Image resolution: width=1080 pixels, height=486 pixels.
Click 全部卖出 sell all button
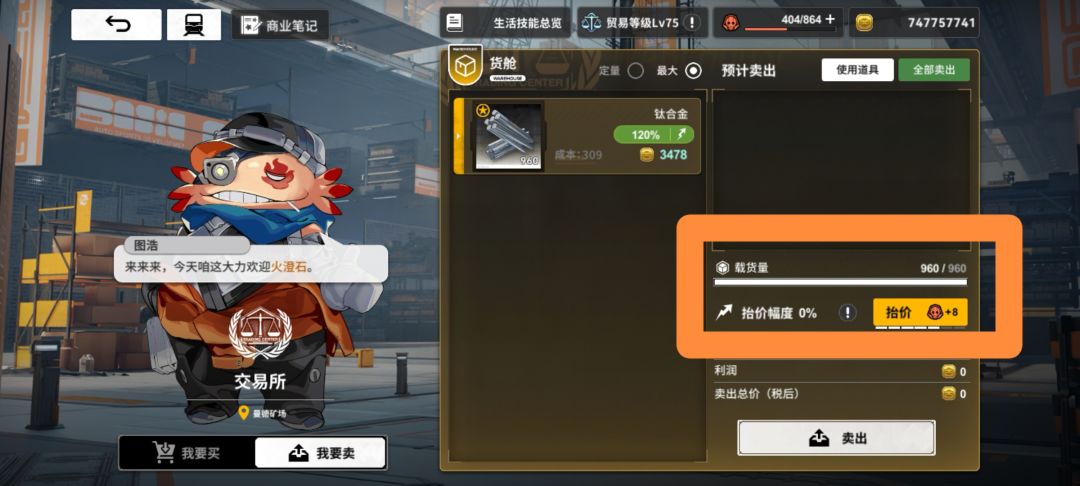click(933, 70)
